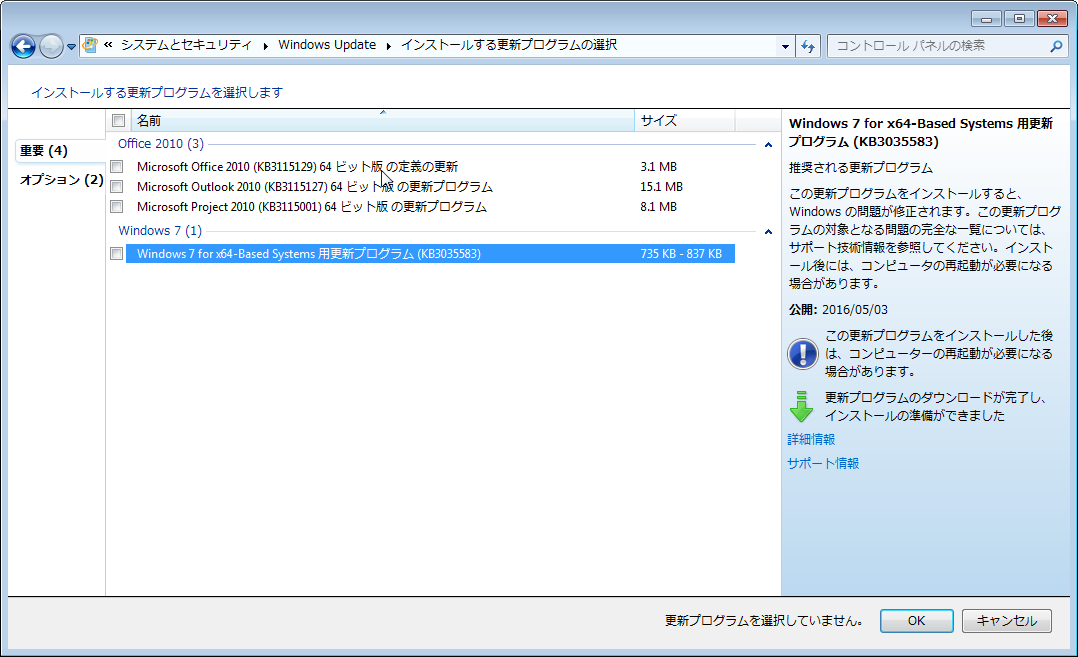The width and height of the screenshot is (1078, 657).
Task: Open the 詳細情報 link
Action: click(811, 439)
